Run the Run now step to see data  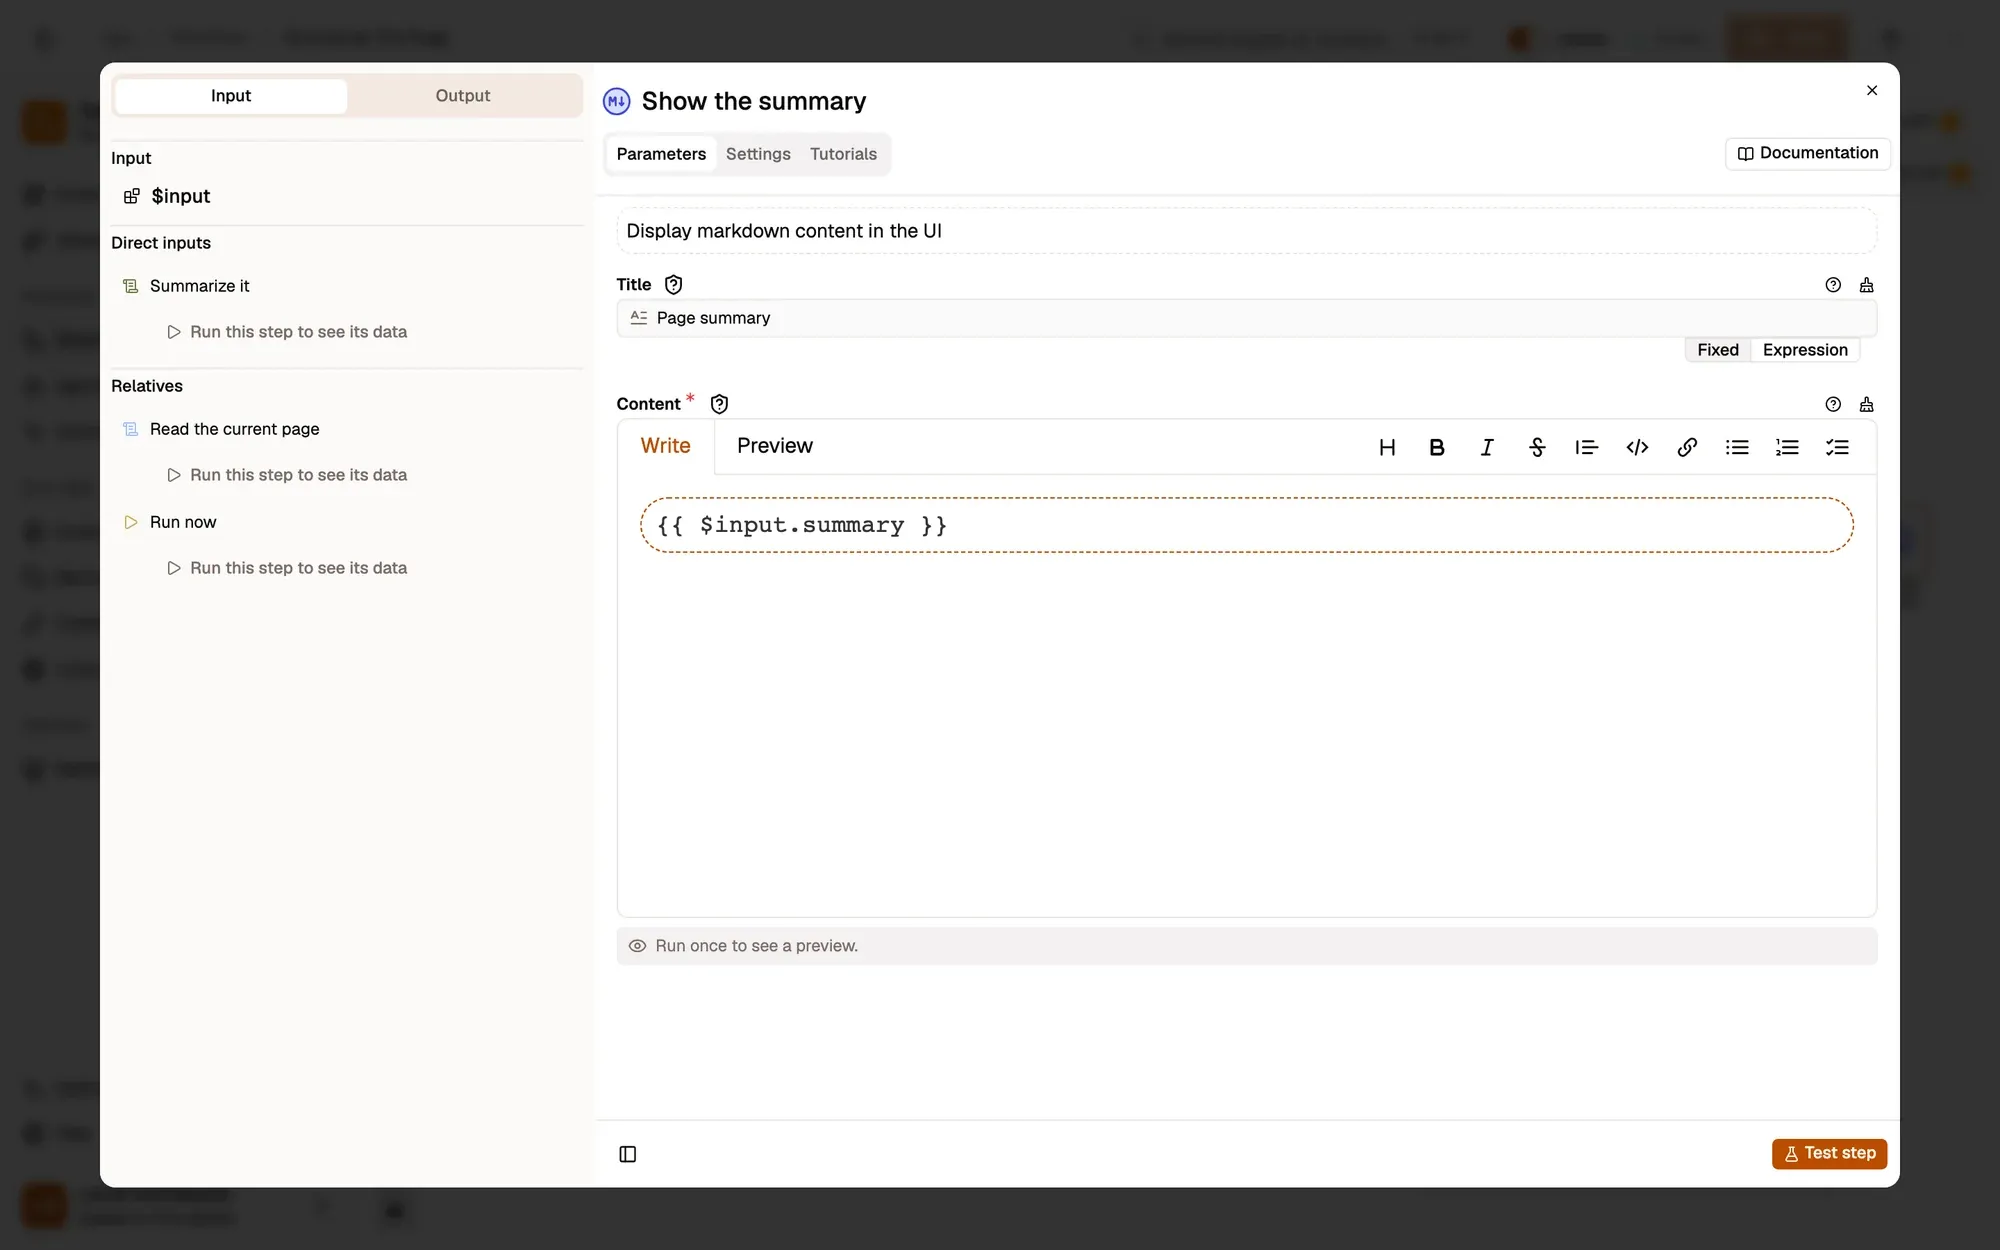tap(287, 568)
